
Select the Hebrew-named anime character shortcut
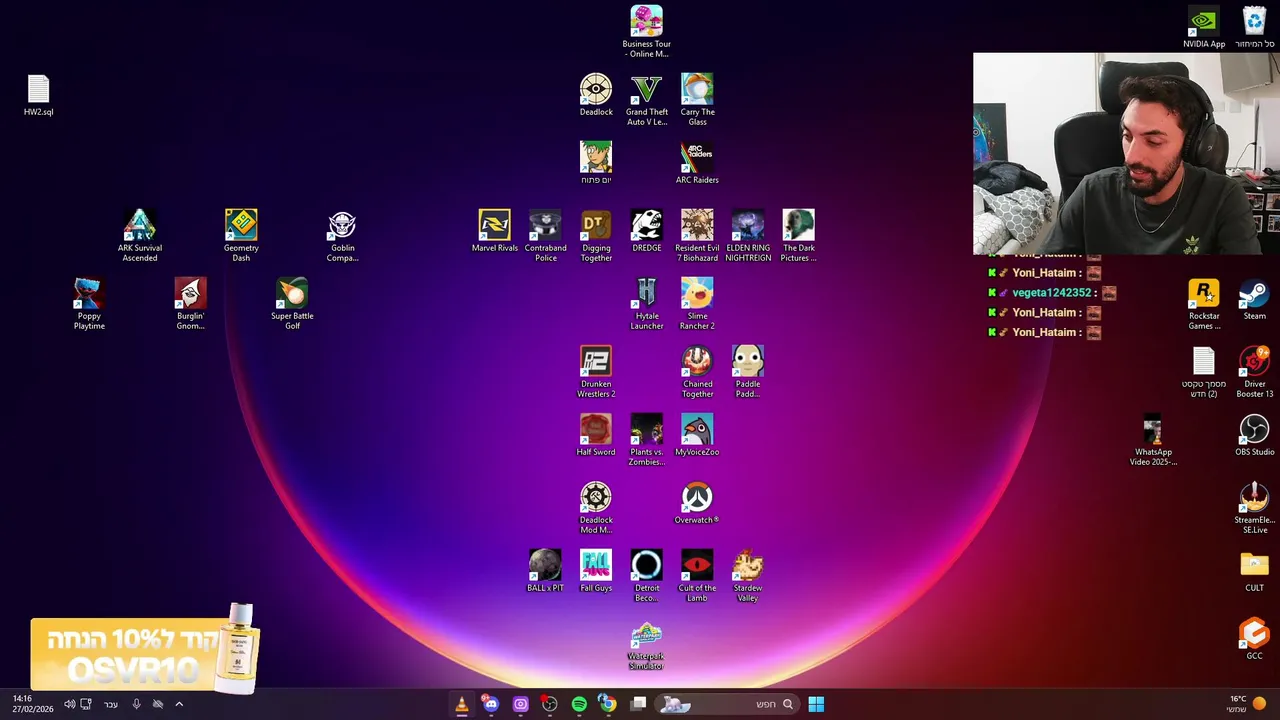point(596,163)
